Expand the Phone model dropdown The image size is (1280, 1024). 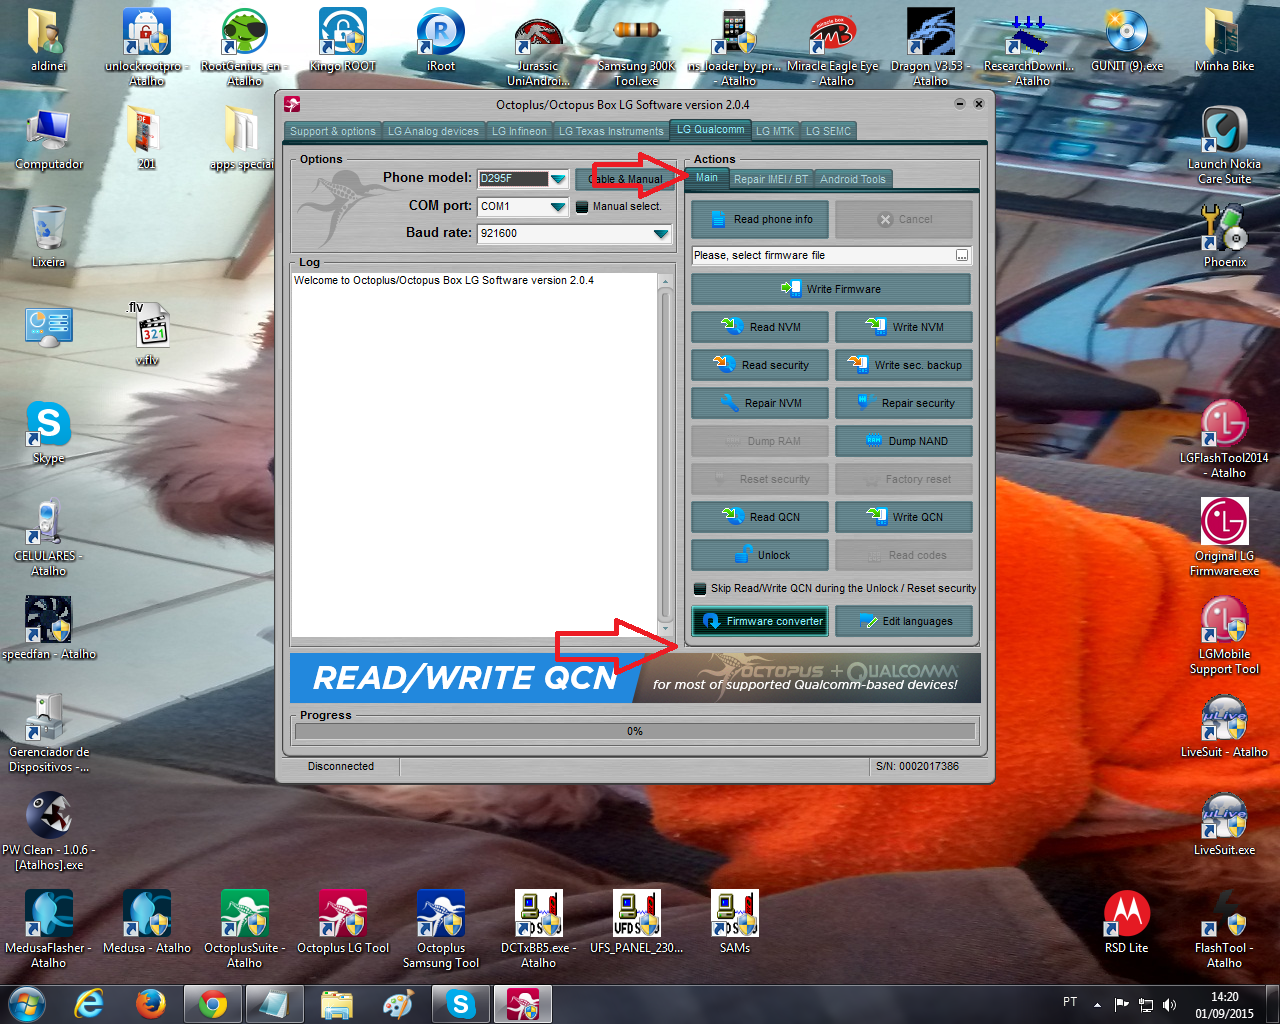(x=558, y=179)
